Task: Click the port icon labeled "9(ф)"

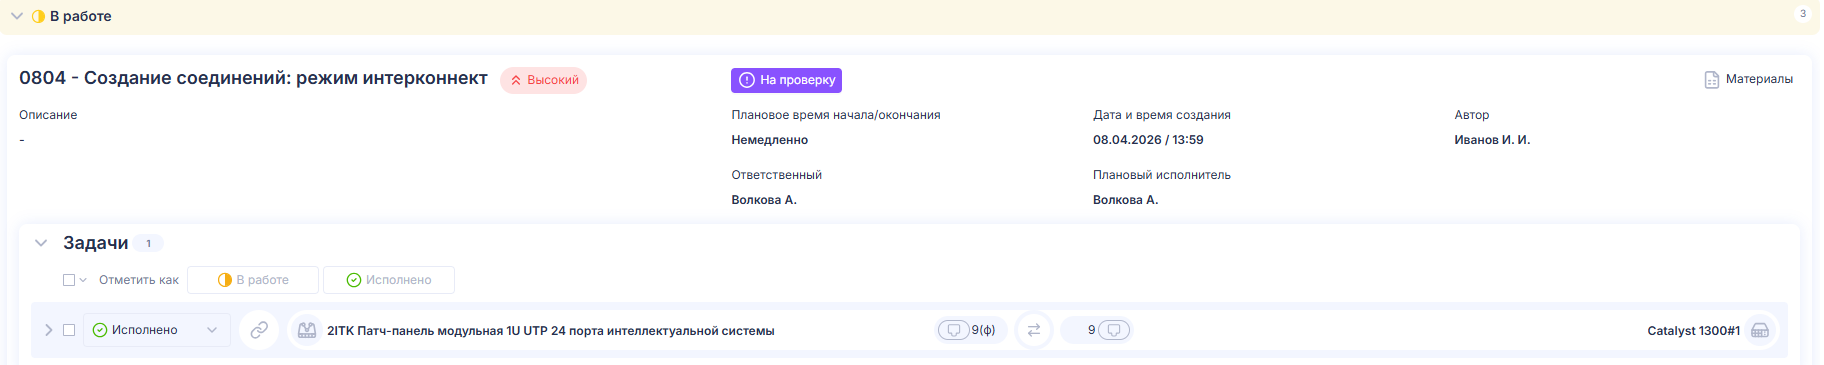Action: [954, 330]
